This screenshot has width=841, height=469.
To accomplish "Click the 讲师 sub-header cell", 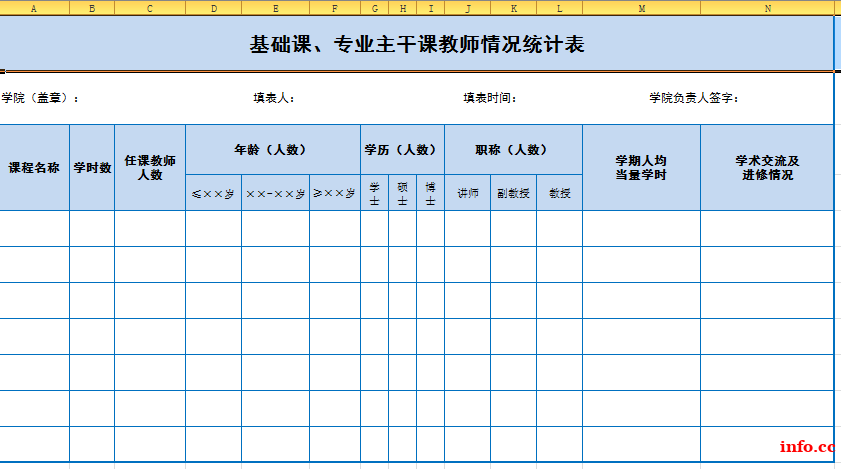I will tap(467, 193).
